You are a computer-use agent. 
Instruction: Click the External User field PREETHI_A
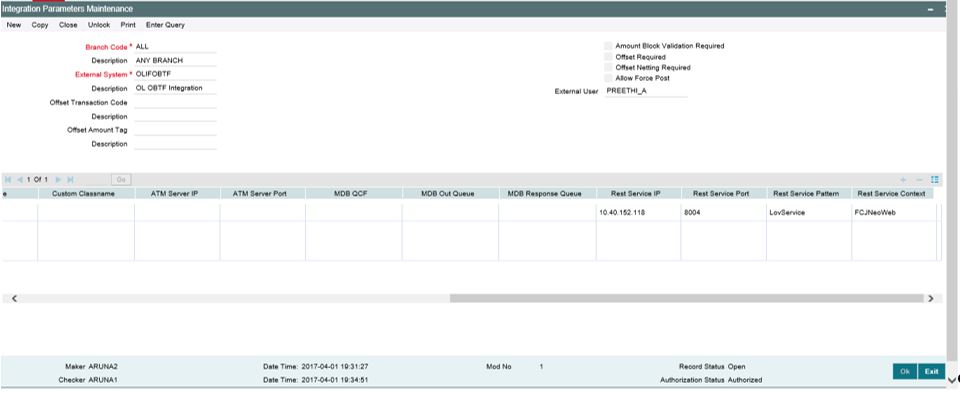coord(646,91)
